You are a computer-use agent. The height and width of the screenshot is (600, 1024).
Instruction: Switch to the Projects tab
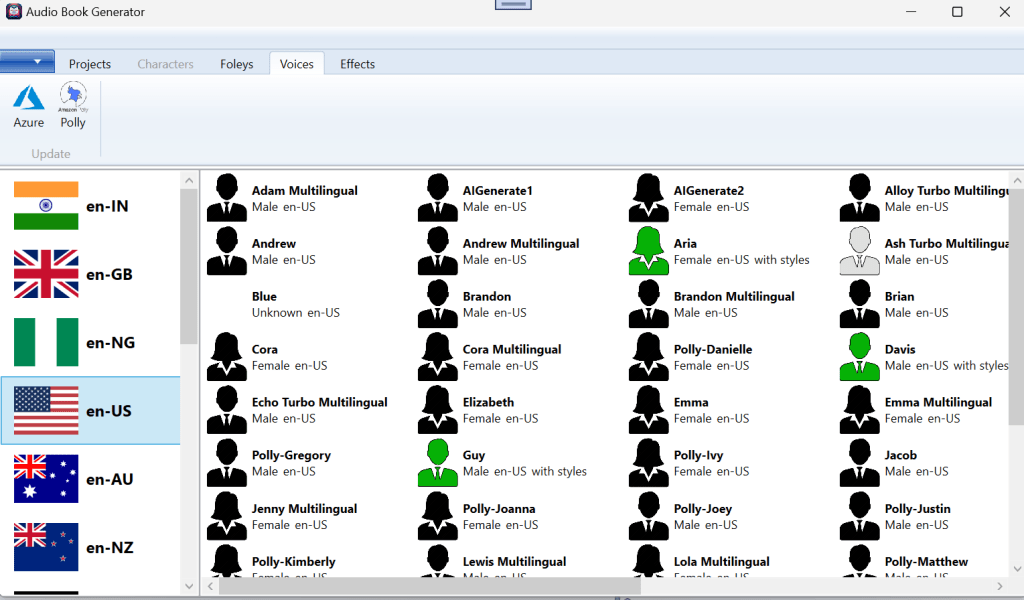pyautogui.click(x=90, y=64)
